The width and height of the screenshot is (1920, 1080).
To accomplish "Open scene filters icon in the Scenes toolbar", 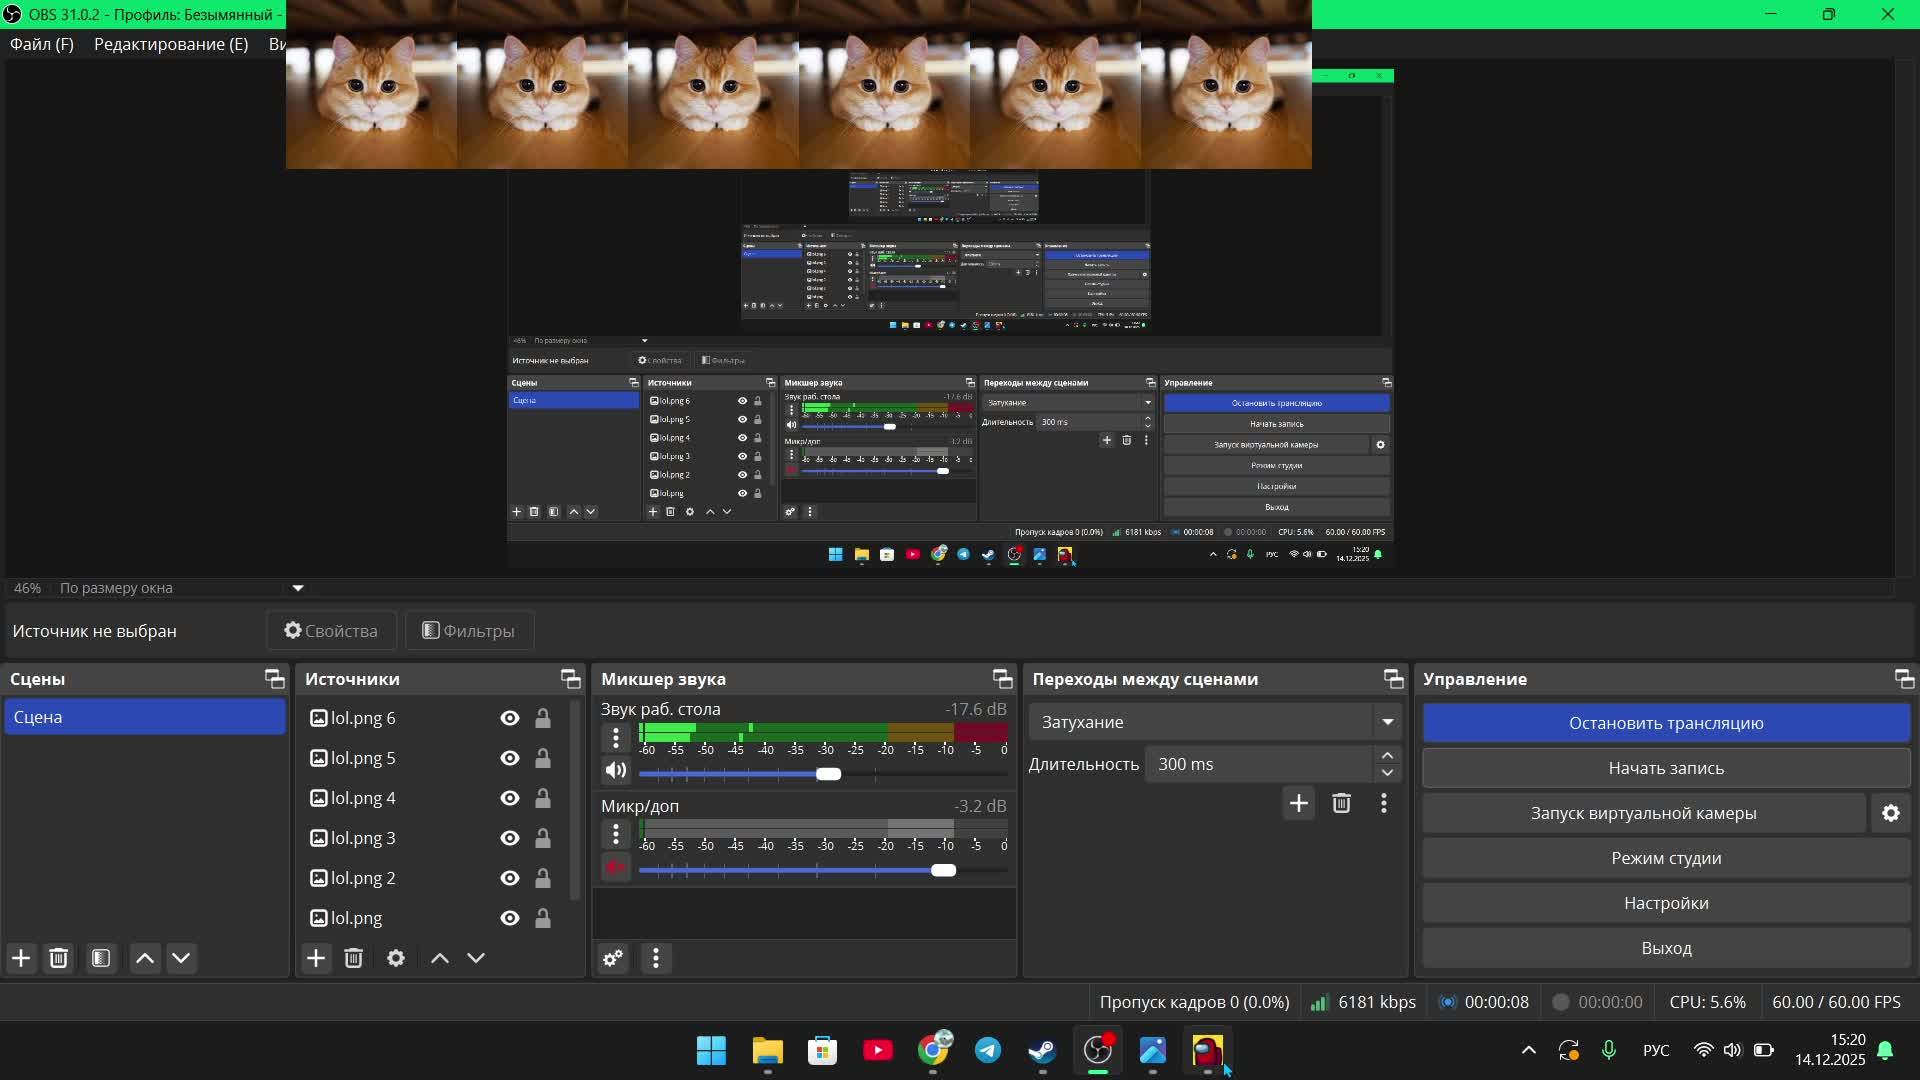I will tap(101, 958).
